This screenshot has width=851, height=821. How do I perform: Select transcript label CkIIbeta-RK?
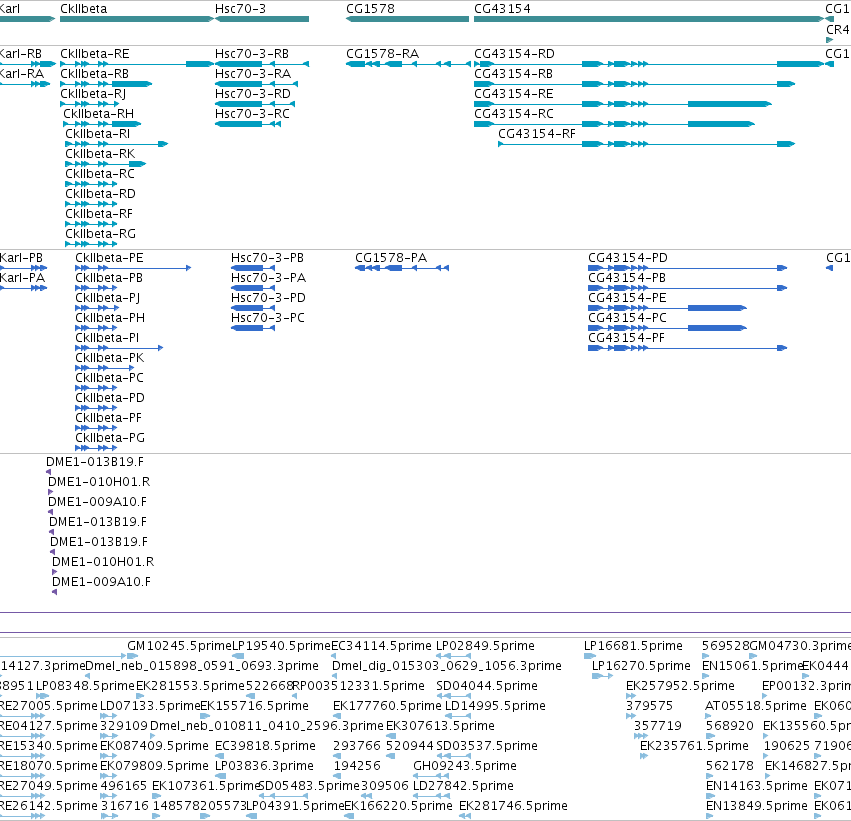click(x=100, y=154)
